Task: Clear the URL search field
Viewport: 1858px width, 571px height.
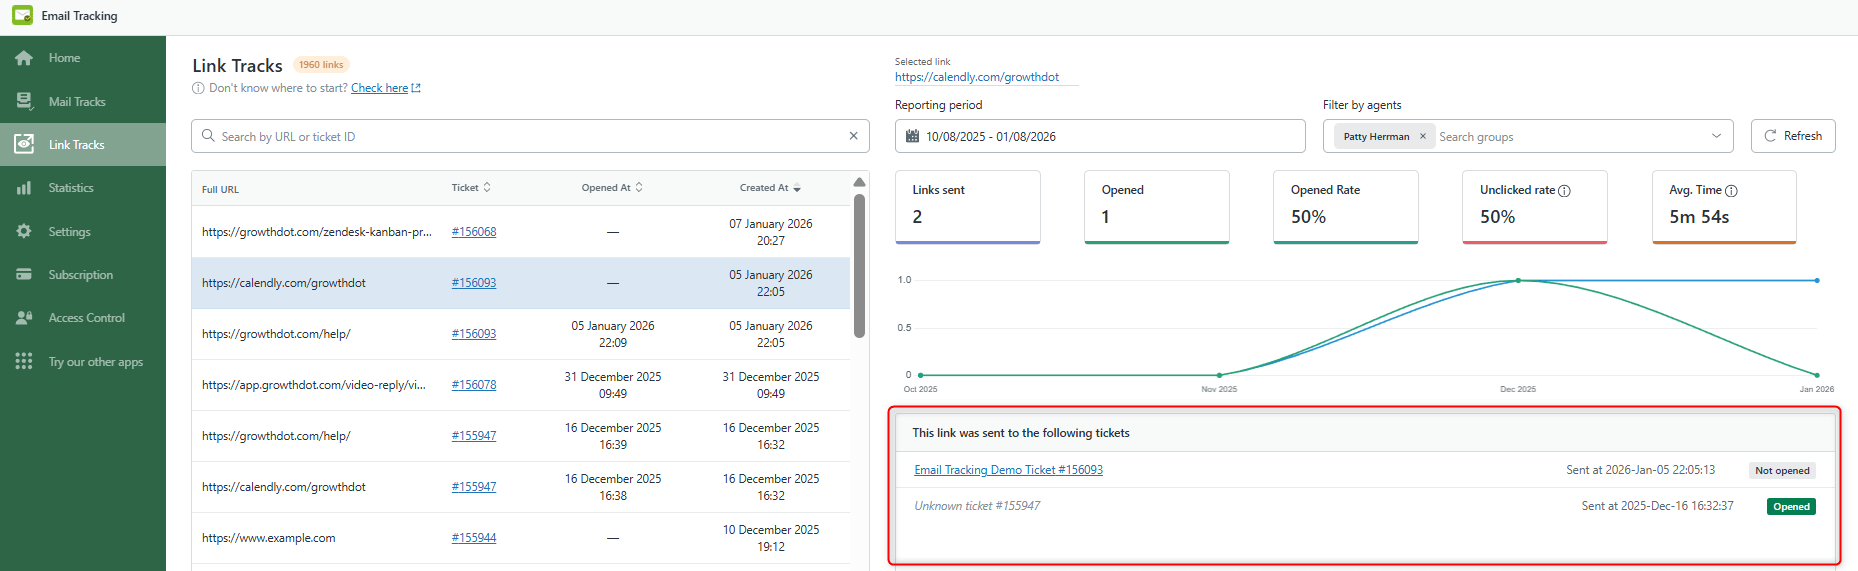Action: click(x=853, y=136)
